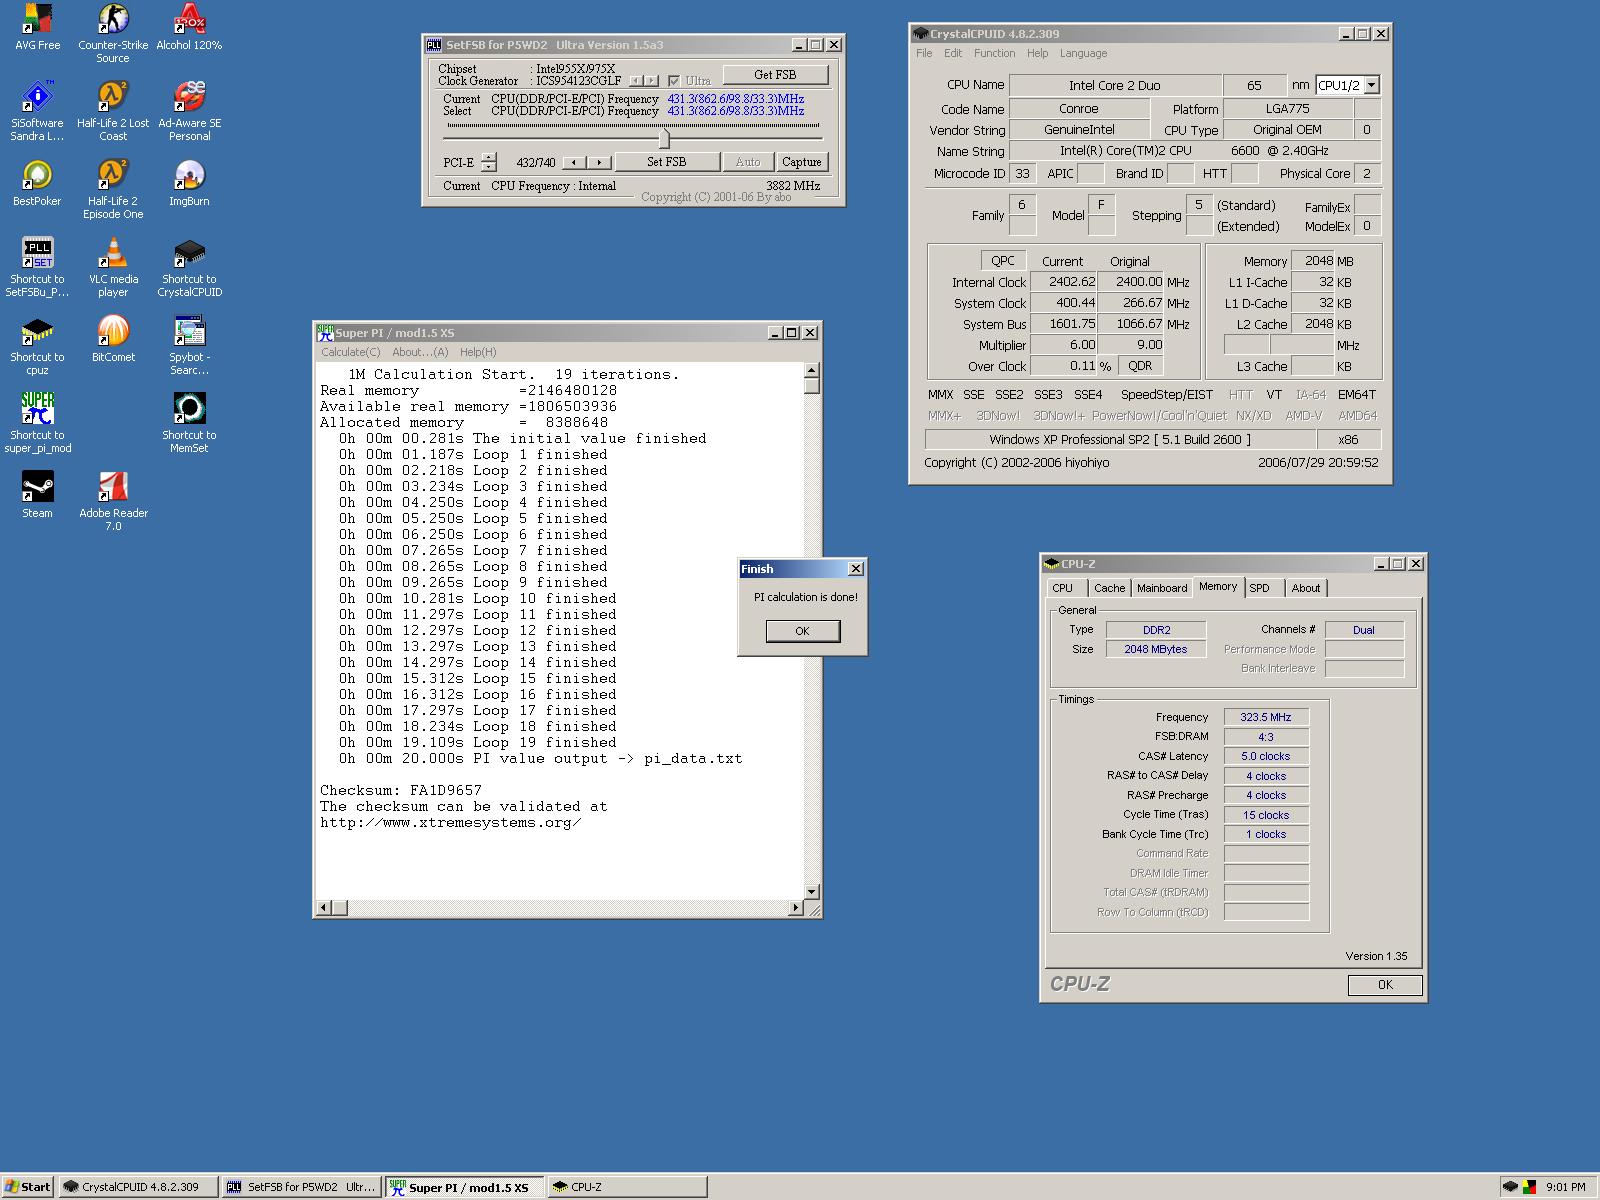Click the QPC button in CrystalCPUID
1600x1200 pixels.
(x=1002, y=260)
